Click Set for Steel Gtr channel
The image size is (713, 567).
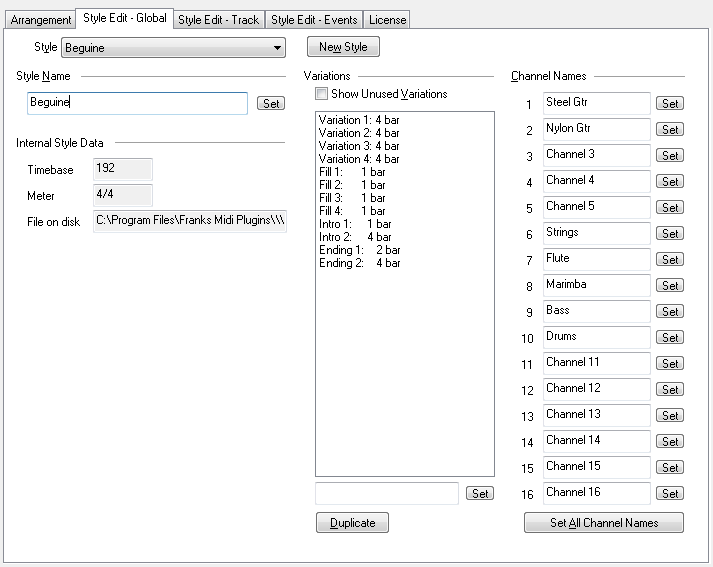[670, 104]
